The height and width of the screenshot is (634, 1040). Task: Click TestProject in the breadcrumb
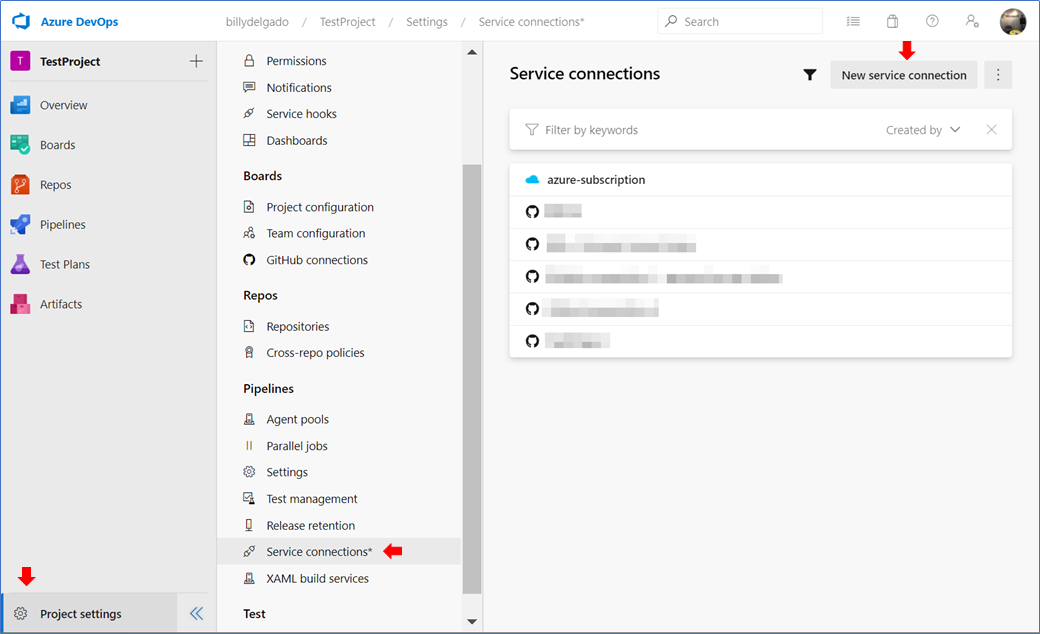pos(347,22)
